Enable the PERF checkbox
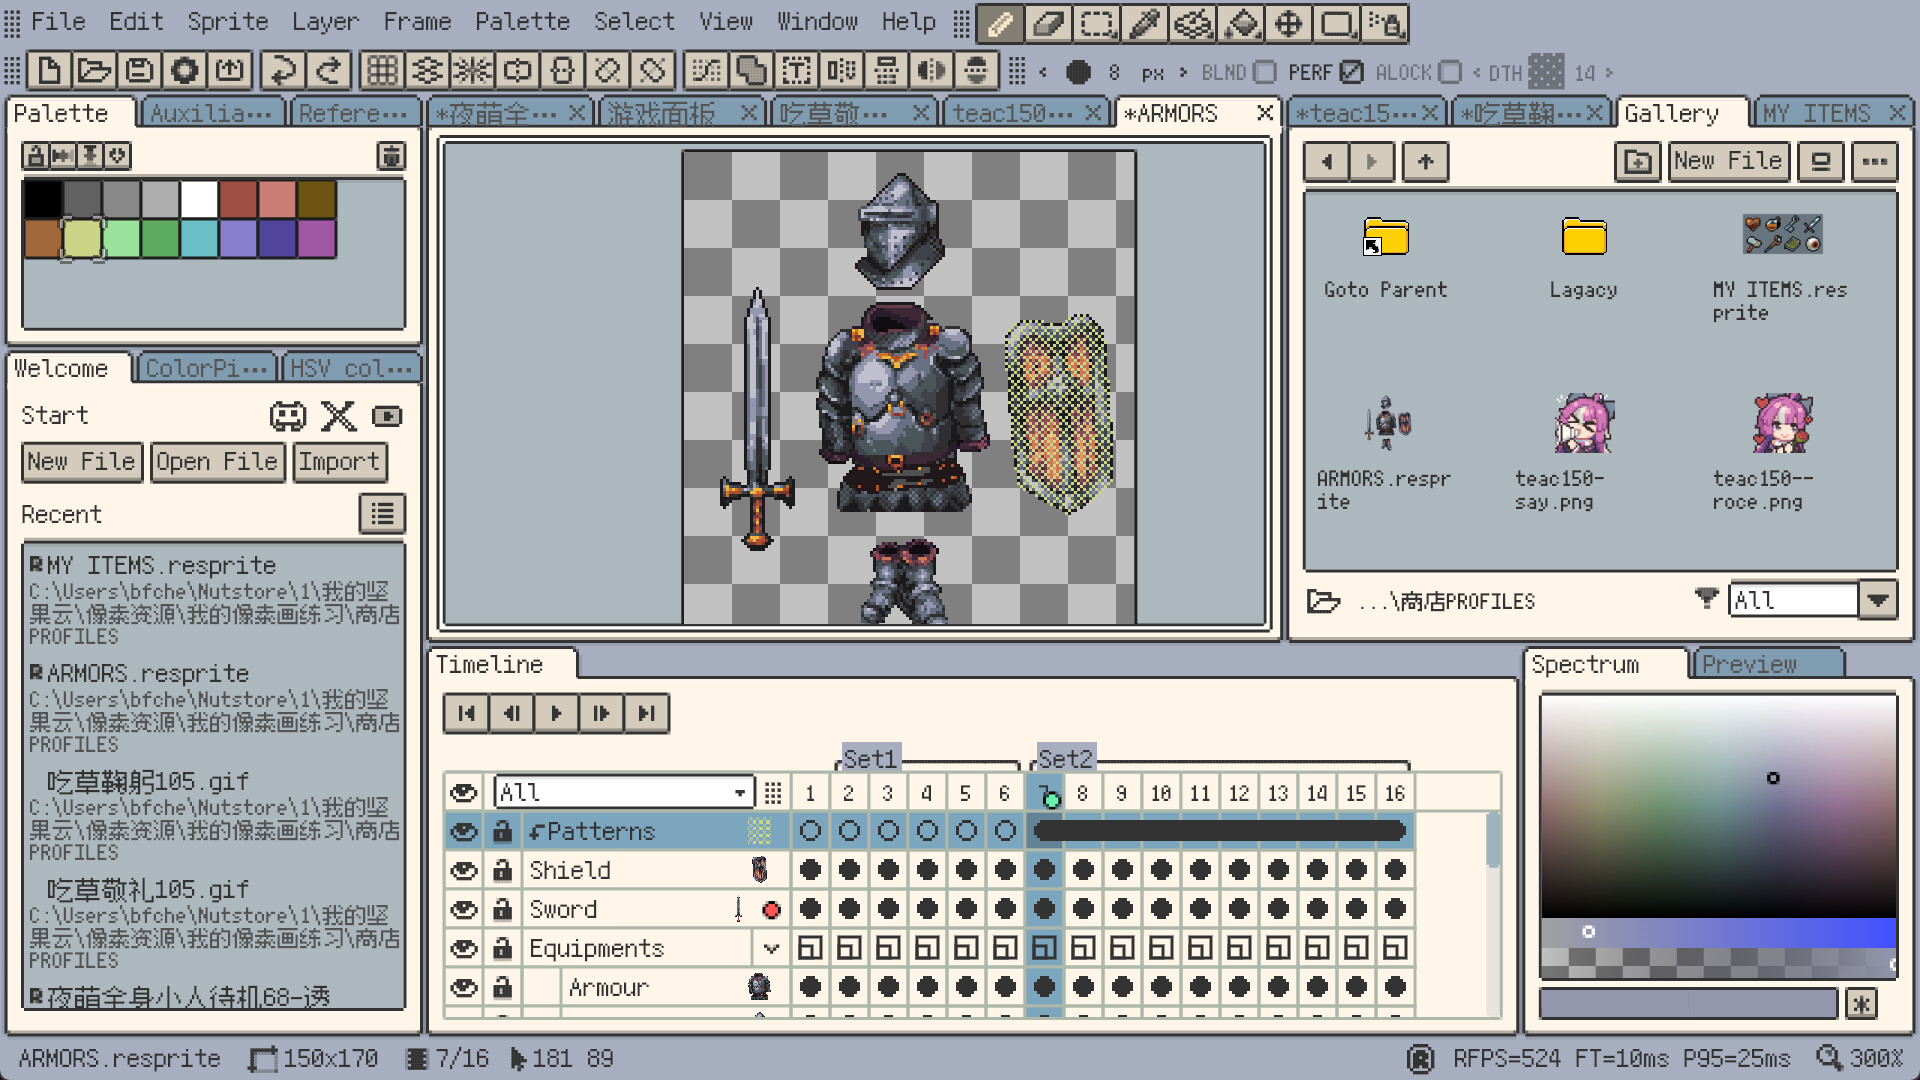This screenshot has width=1920, height=1080. pos(1353,72)
